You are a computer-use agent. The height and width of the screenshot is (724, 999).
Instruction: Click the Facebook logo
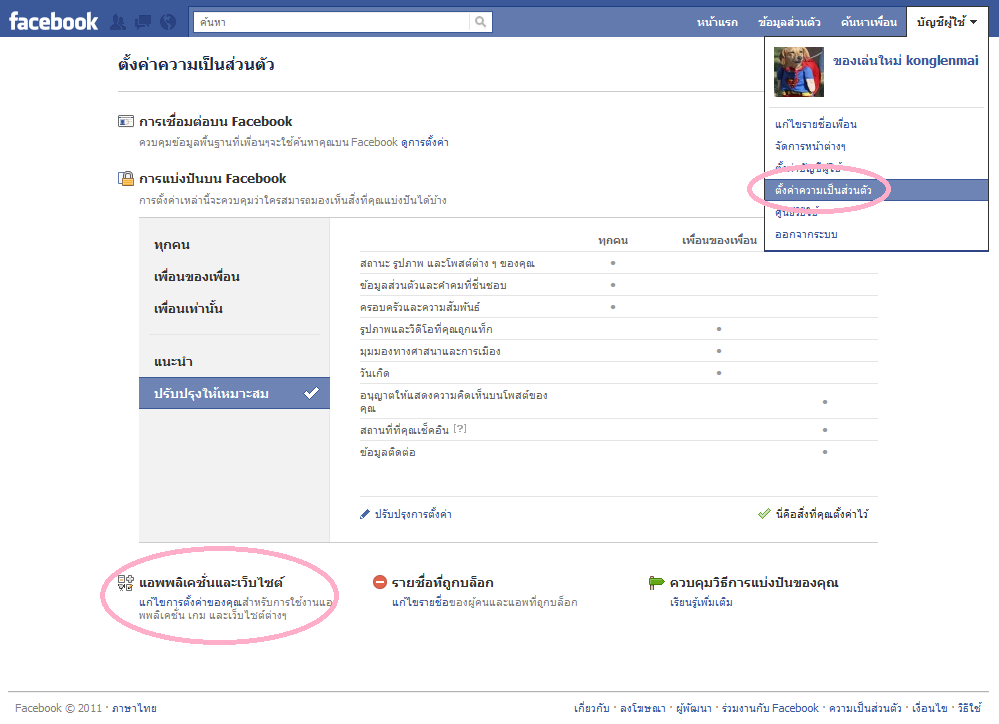point(54,21)
